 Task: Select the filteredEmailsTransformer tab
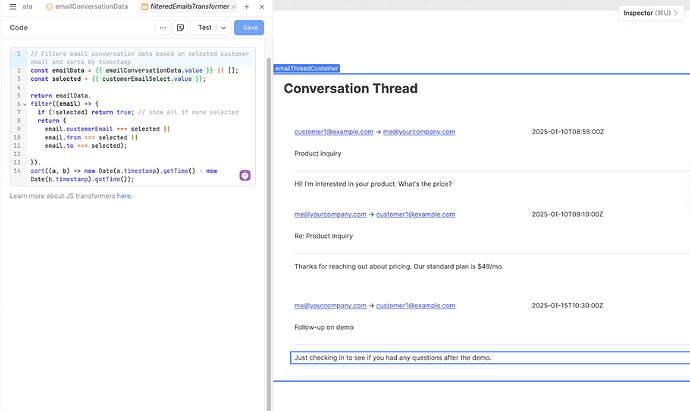(183, 7)
